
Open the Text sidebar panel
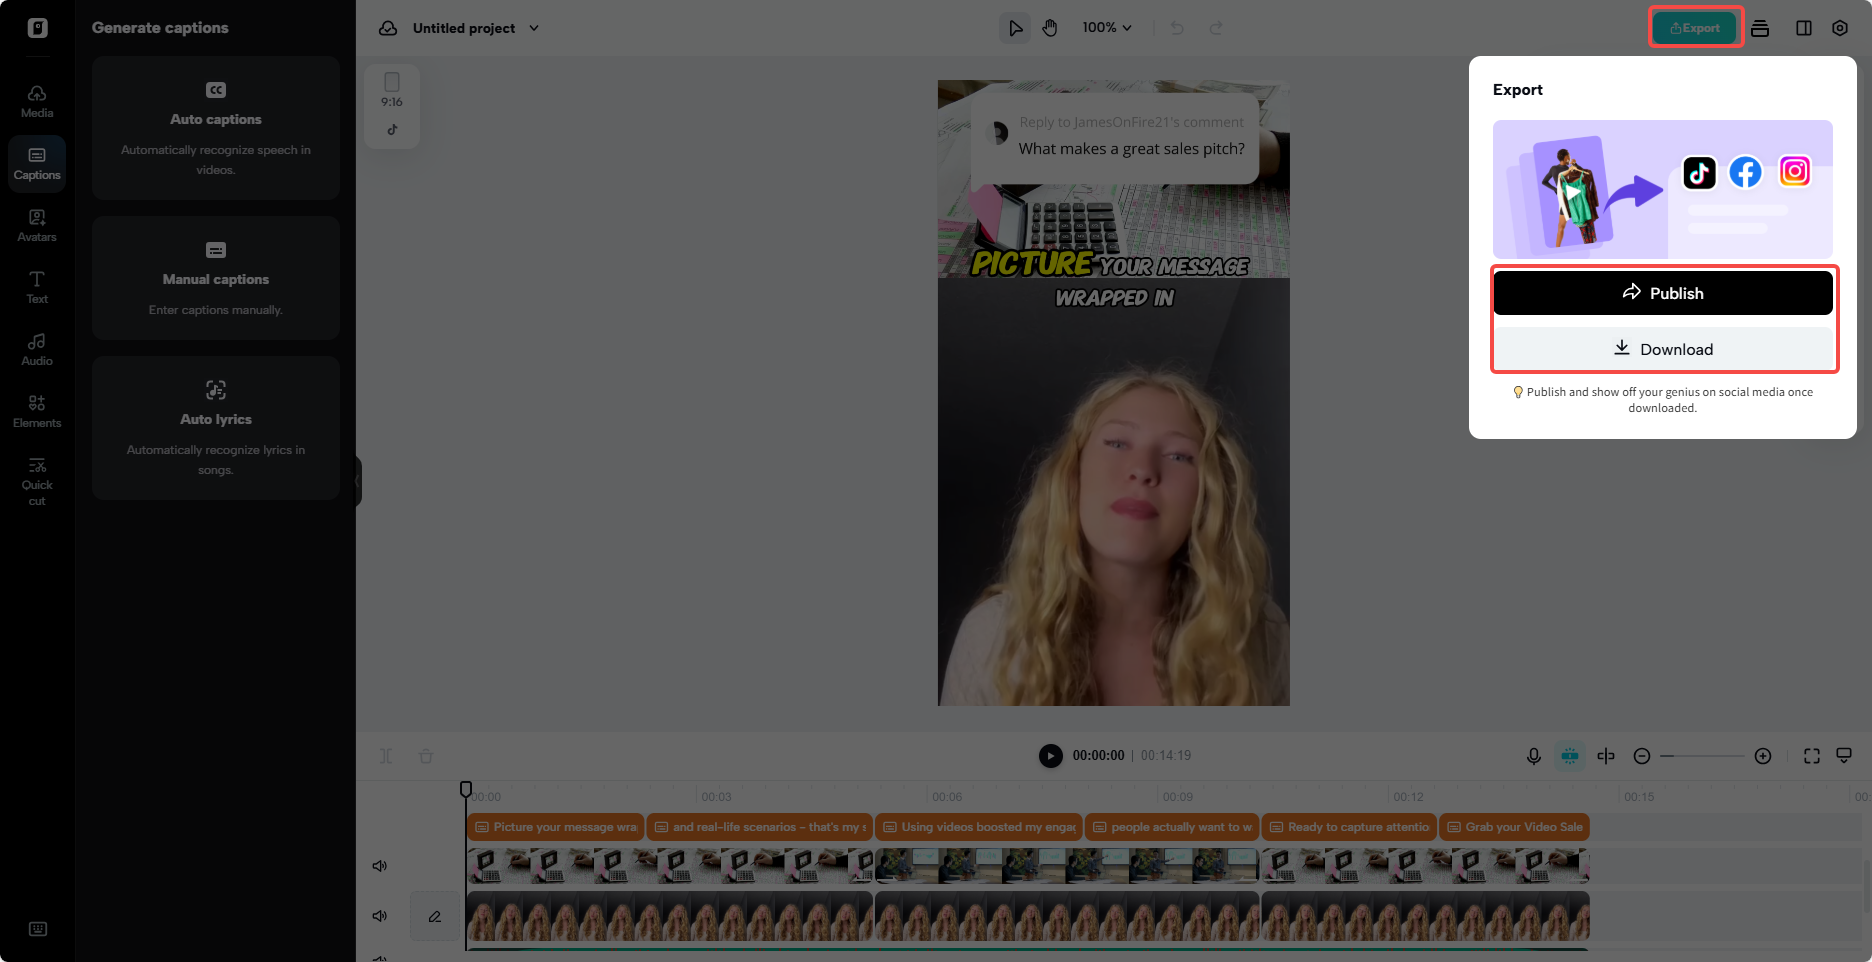37,288
